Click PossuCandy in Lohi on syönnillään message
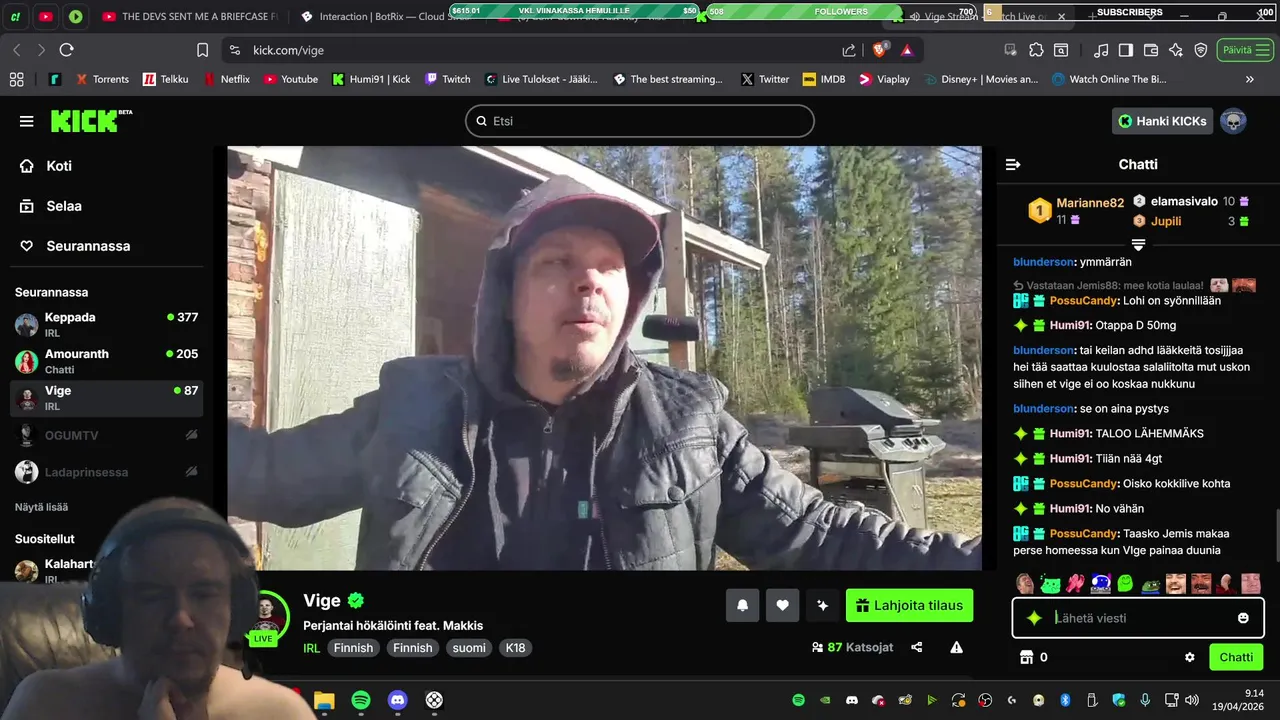This screenshot has height=720, width=1280. 1084,300
